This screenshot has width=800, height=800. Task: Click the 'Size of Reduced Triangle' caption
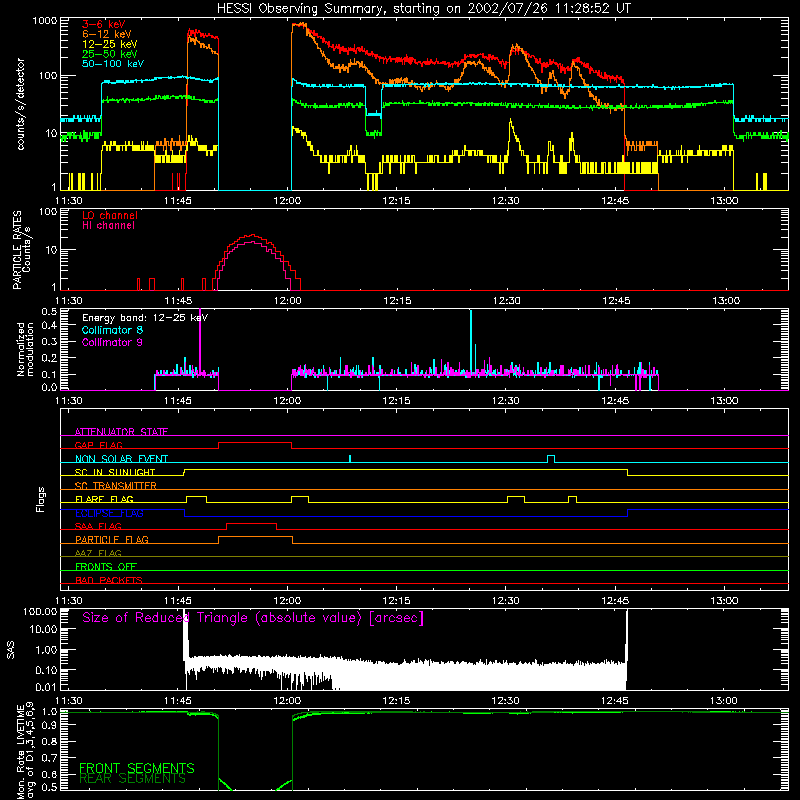coord(253,618)
